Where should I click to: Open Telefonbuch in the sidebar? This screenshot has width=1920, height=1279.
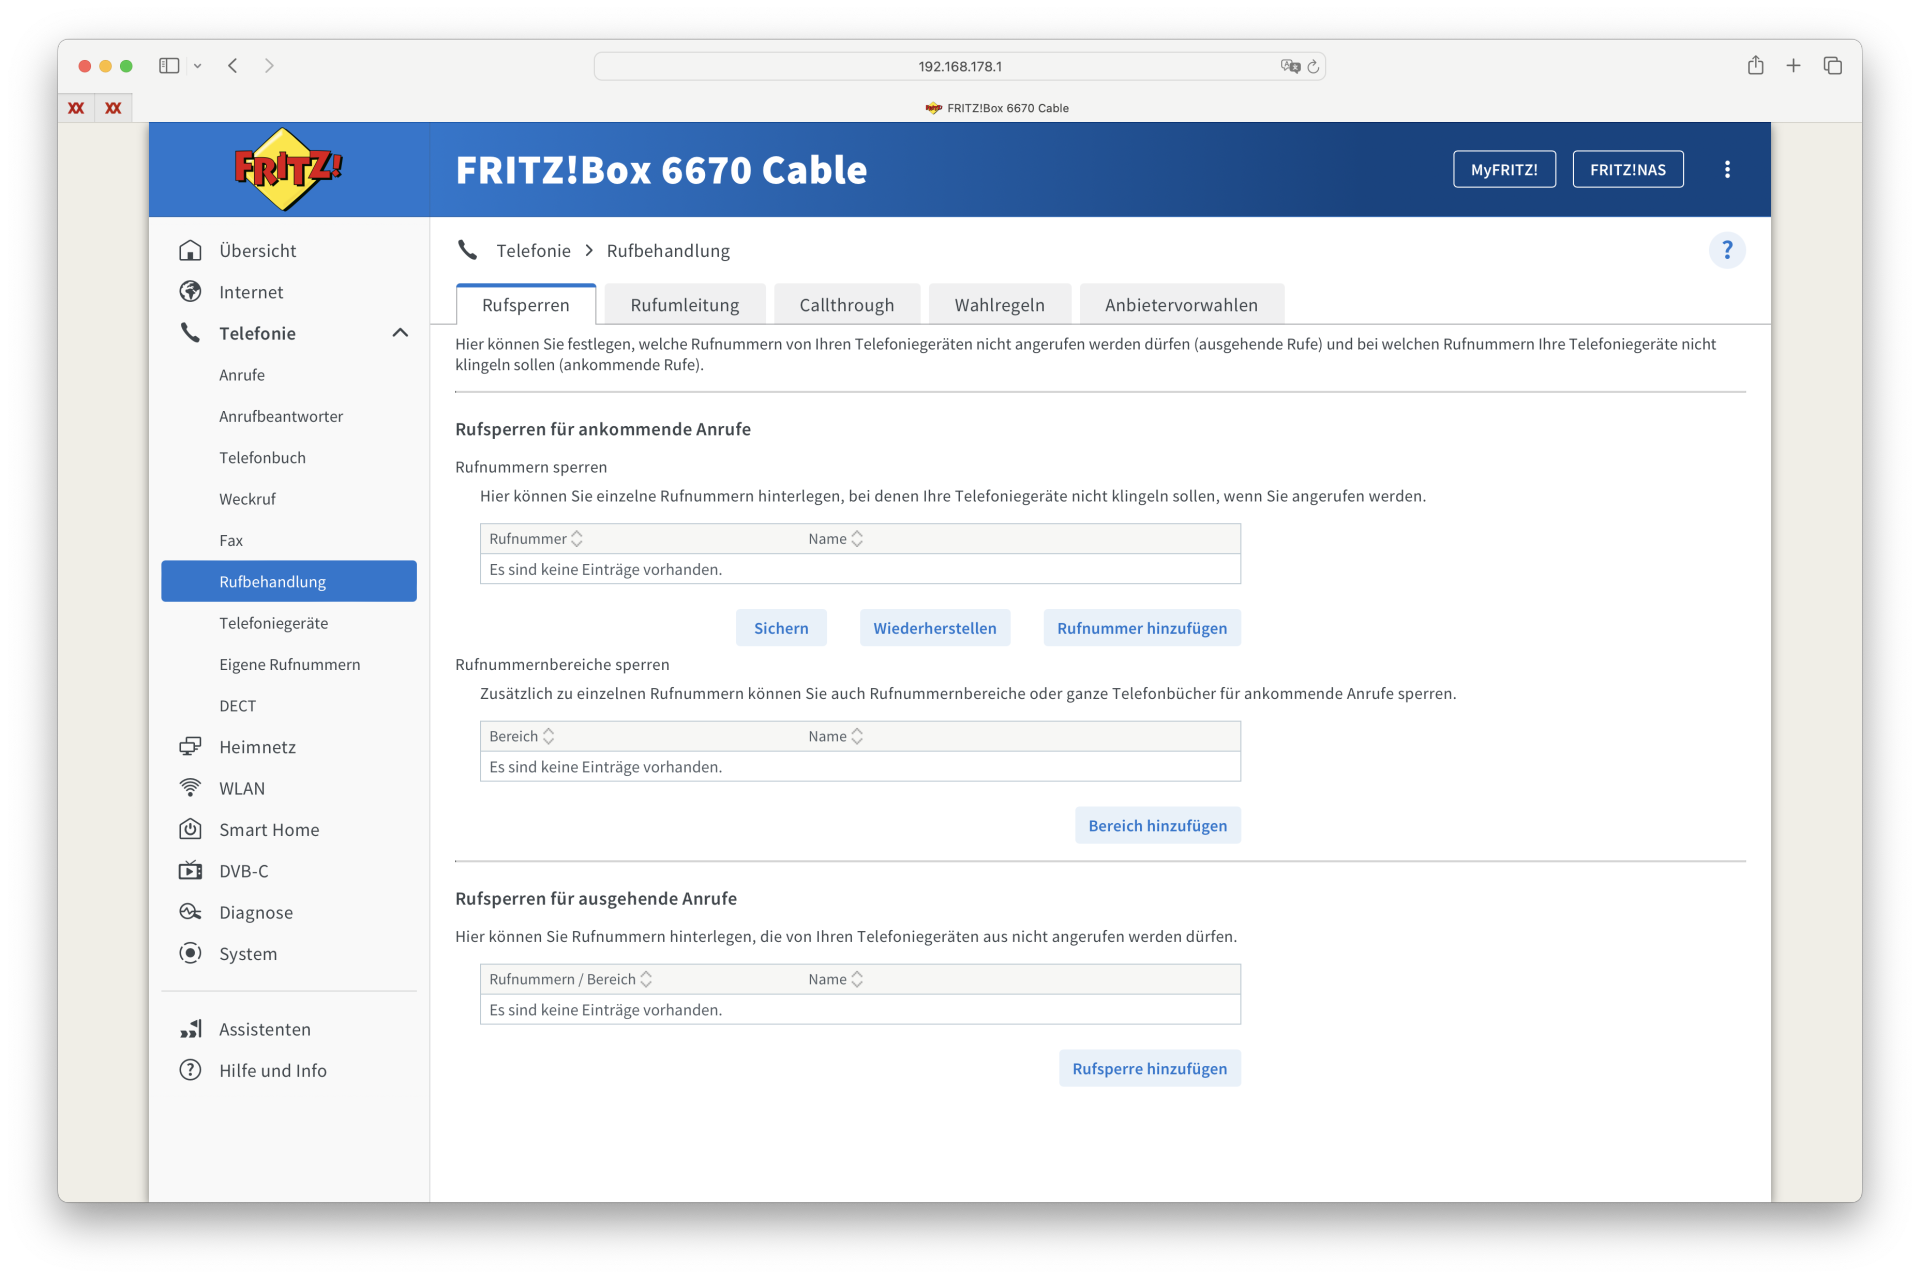(263, 458)
